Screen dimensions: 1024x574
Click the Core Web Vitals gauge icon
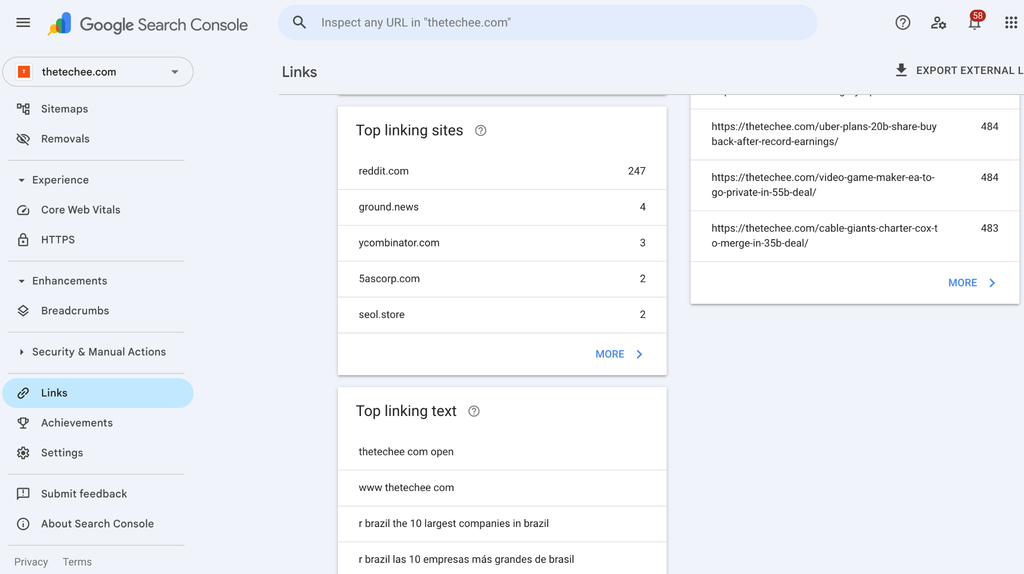[x=23, y=210]
